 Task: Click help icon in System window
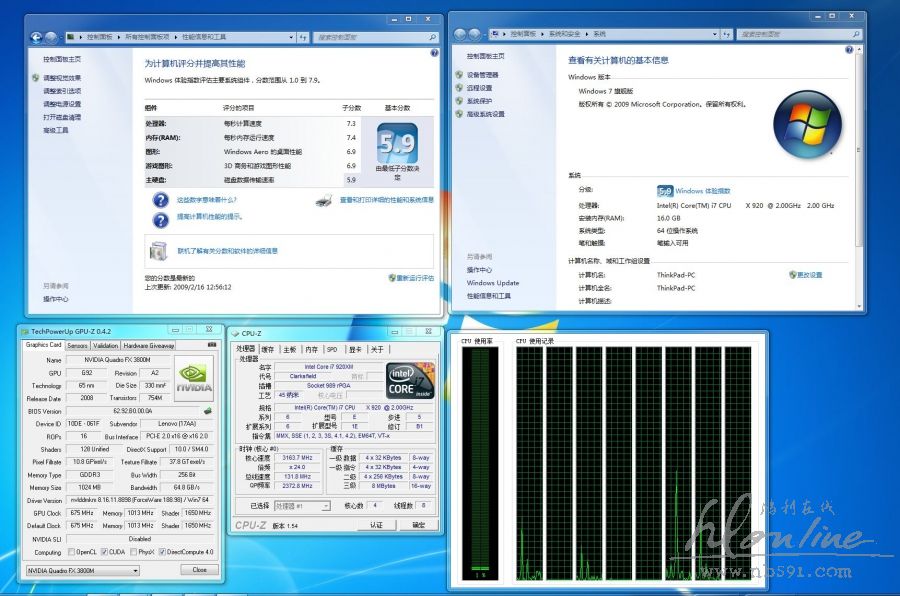pos(850,51)
